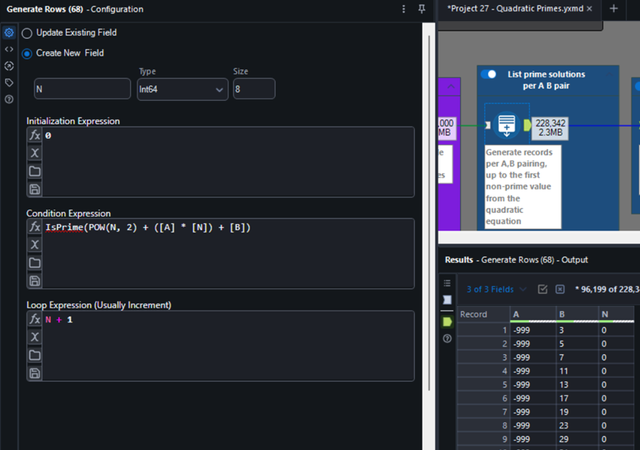
Task: Select the results output anchor icon
Action: [x=447, y=322]
